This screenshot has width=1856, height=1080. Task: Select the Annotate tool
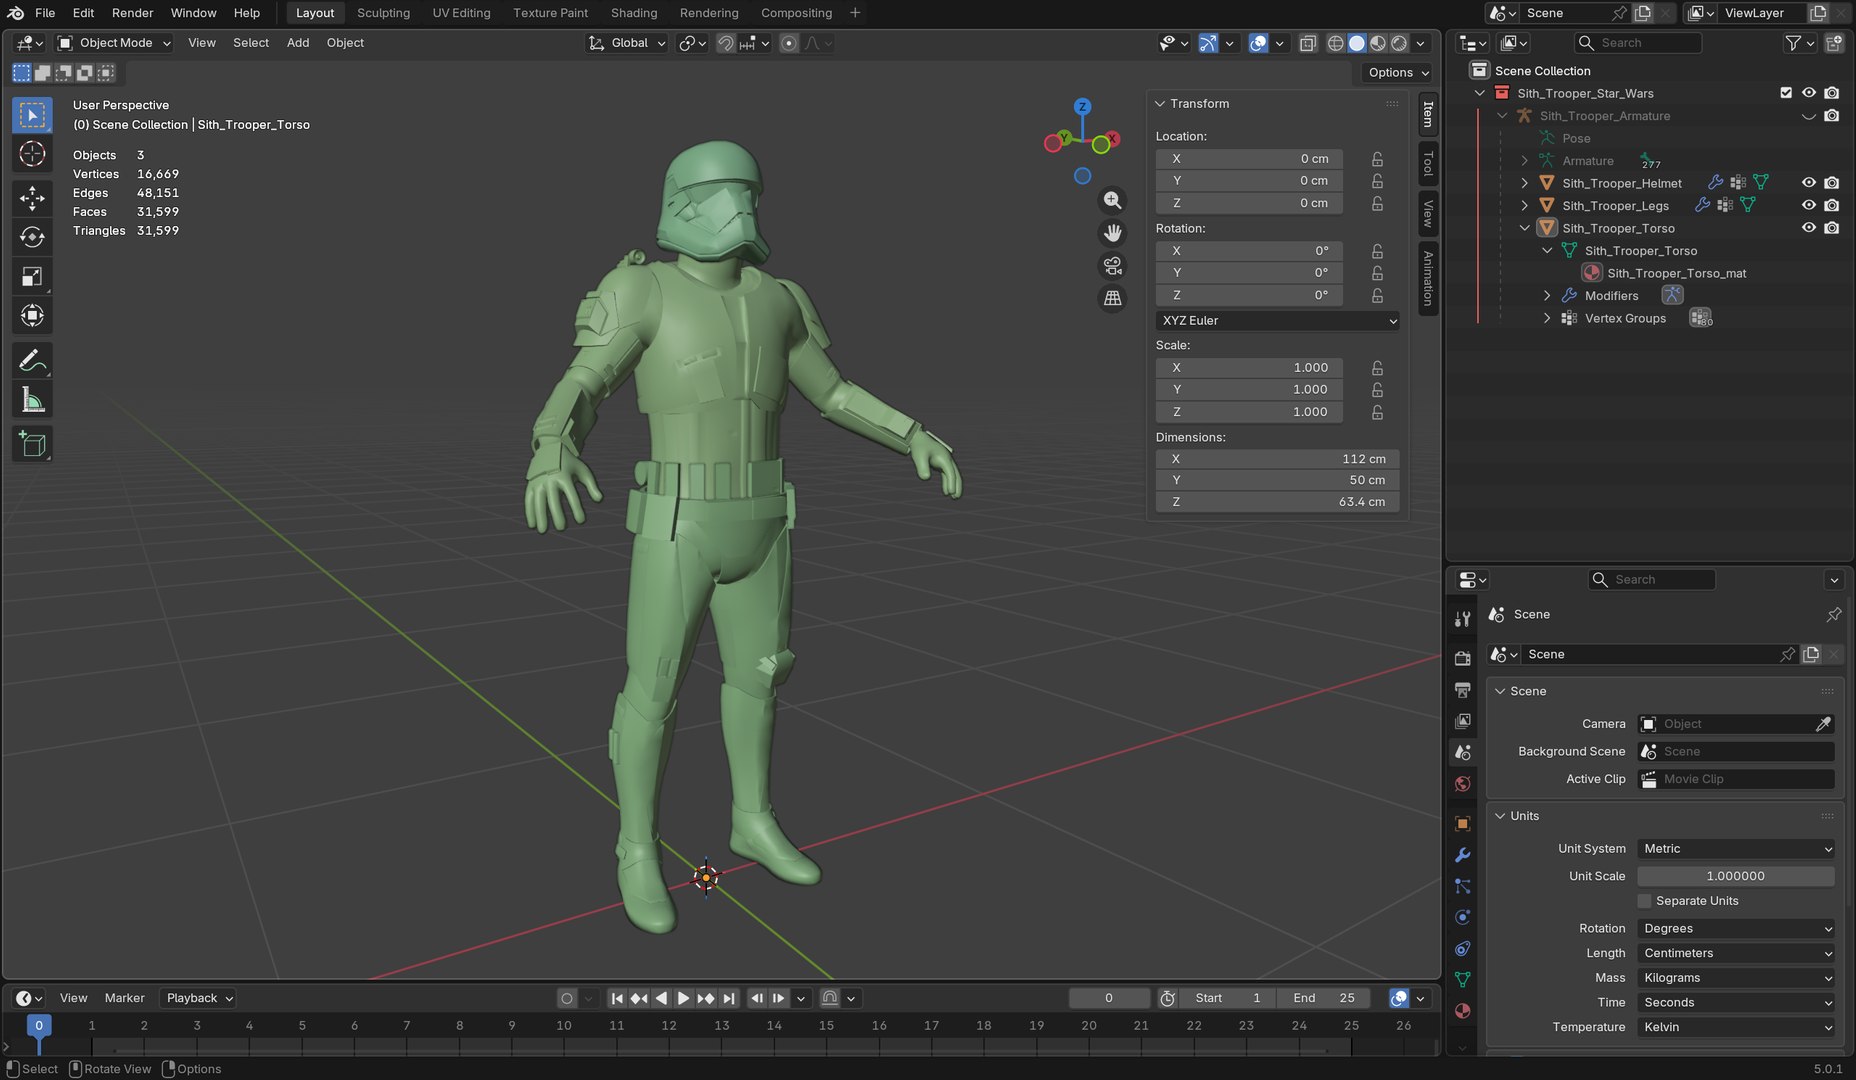32,360
